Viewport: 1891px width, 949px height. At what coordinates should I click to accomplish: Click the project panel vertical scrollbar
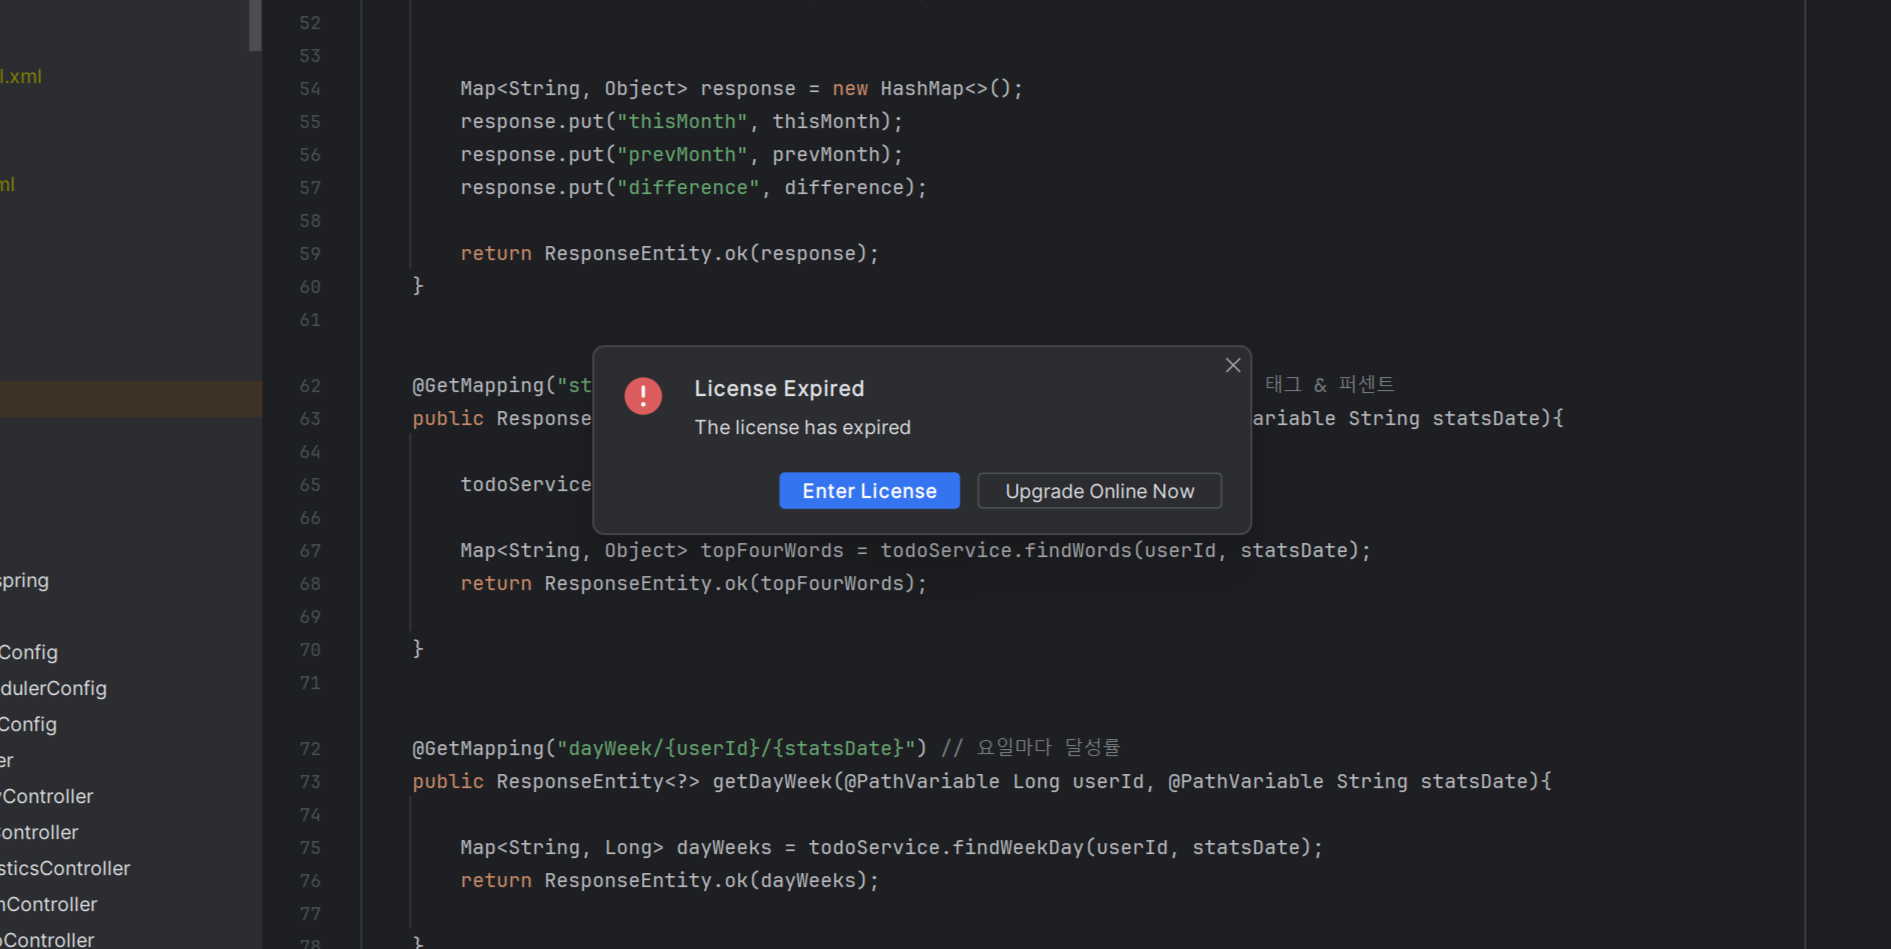[255, 25]
